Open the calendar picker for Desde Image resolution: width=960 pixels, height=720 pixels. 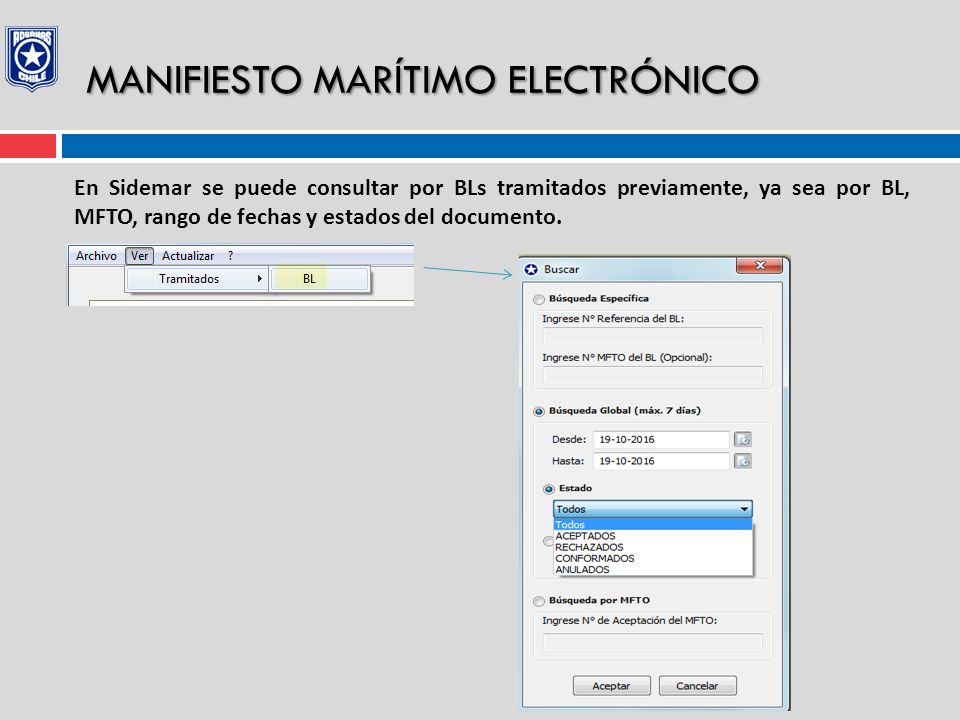tap(743, 440)
